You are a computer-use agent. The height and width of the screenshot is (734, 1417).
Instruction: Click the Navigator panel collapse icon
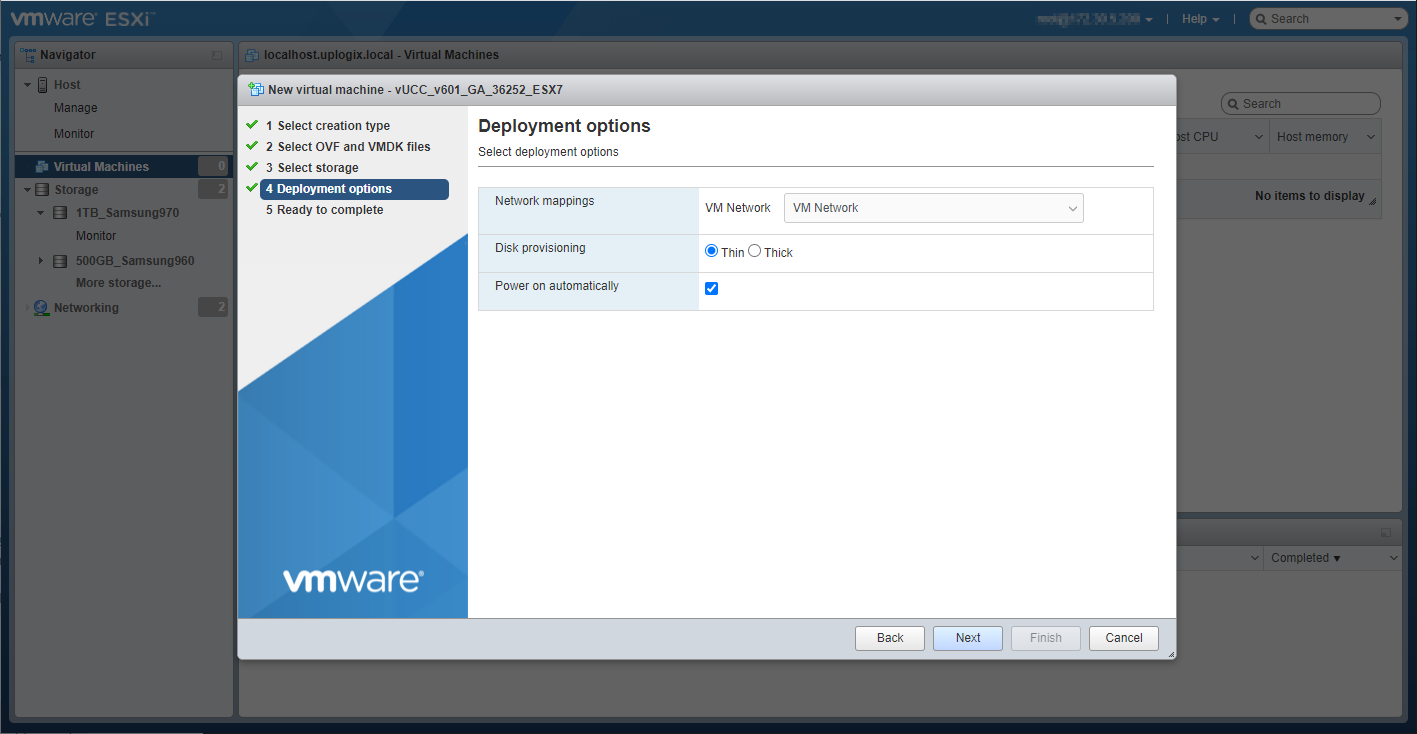pyautogui.click(x=217, y=56)
